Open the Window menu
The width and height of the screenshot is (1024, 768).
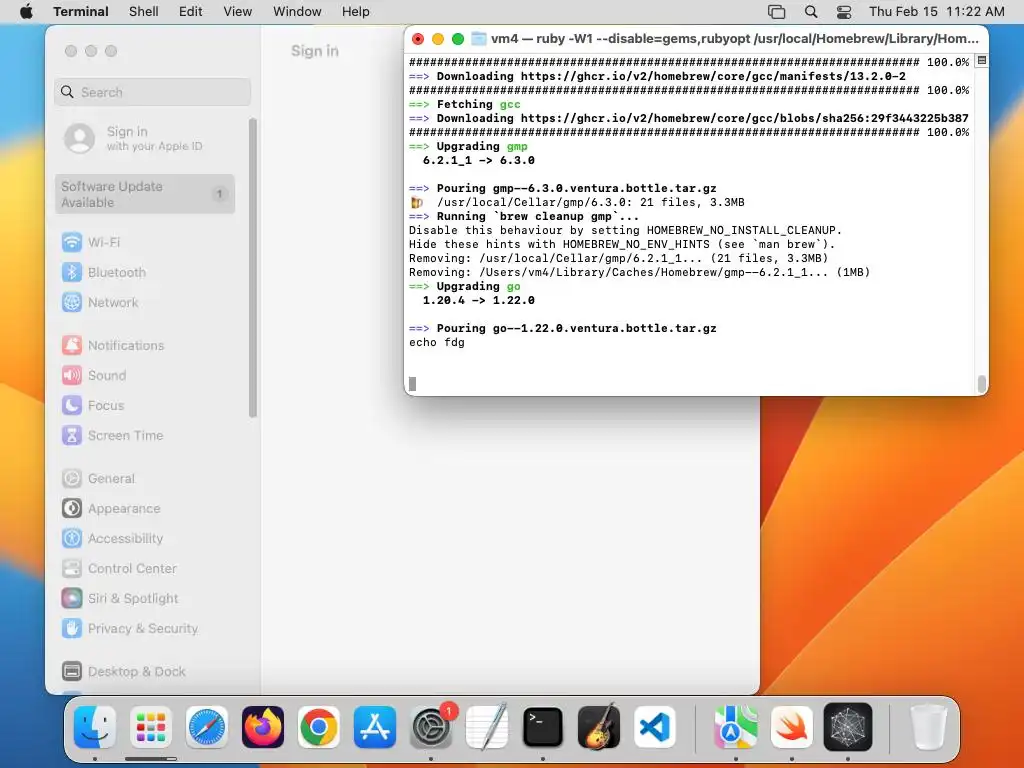point(297,12)
